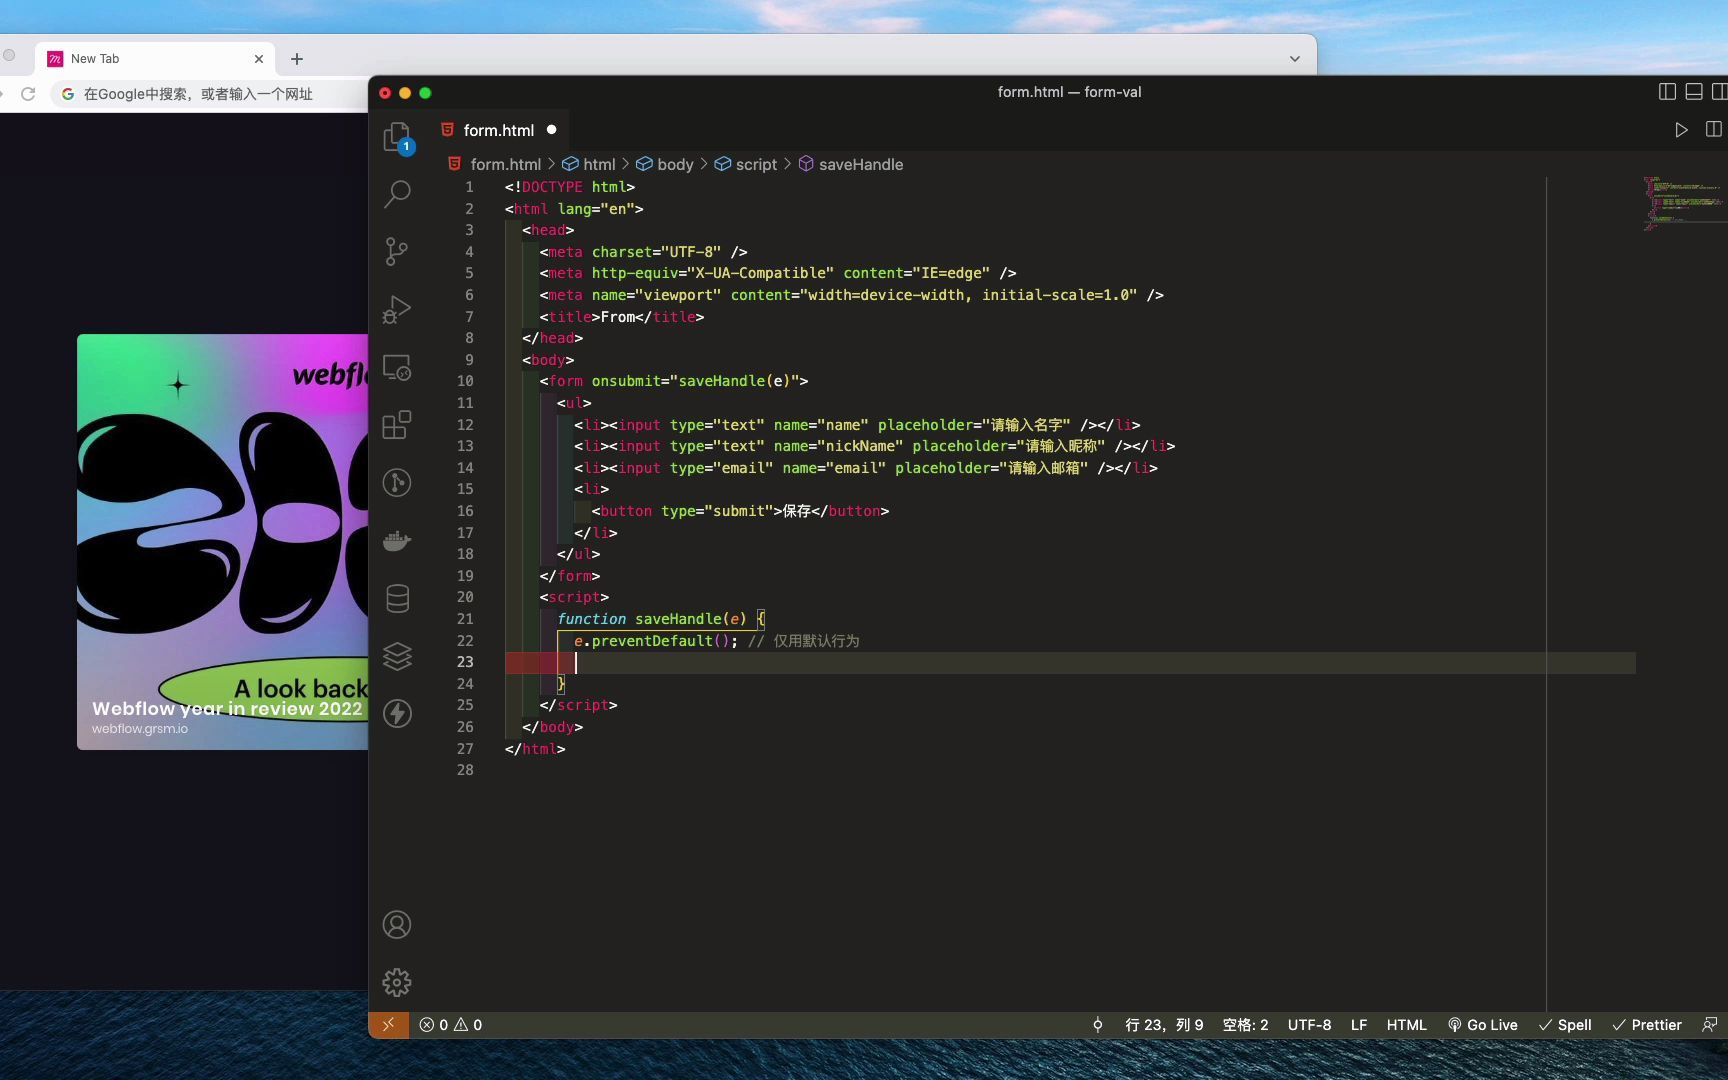The height and width of the screenshot is (1080, 1728).
Task: Open the Docker activity bar icon
Action: point(397,541)
